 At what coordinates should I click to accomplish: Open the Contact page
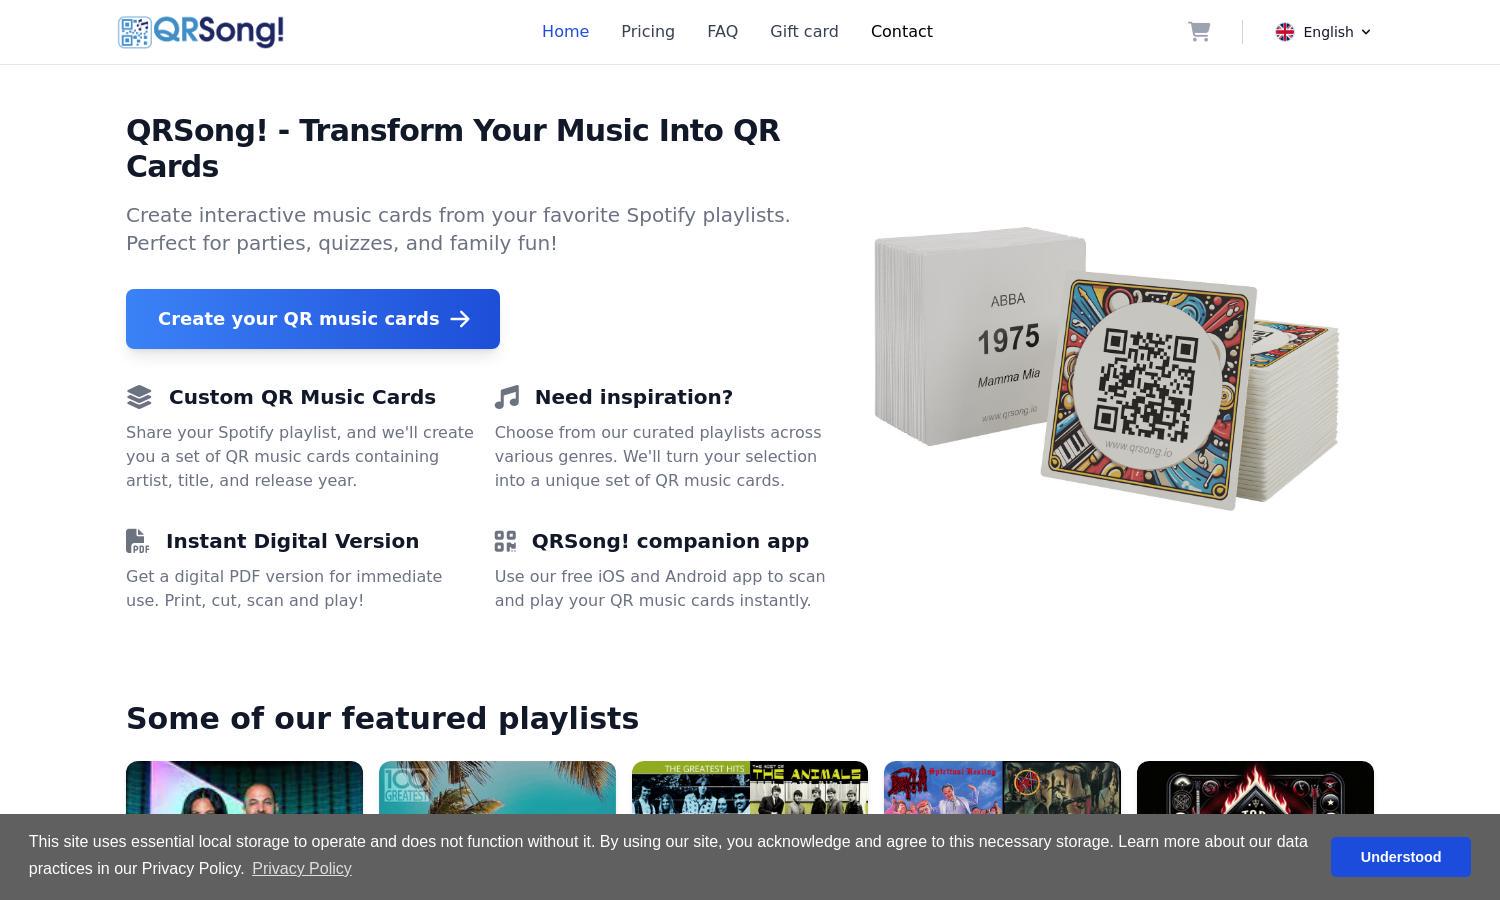[x=902, y=32]
